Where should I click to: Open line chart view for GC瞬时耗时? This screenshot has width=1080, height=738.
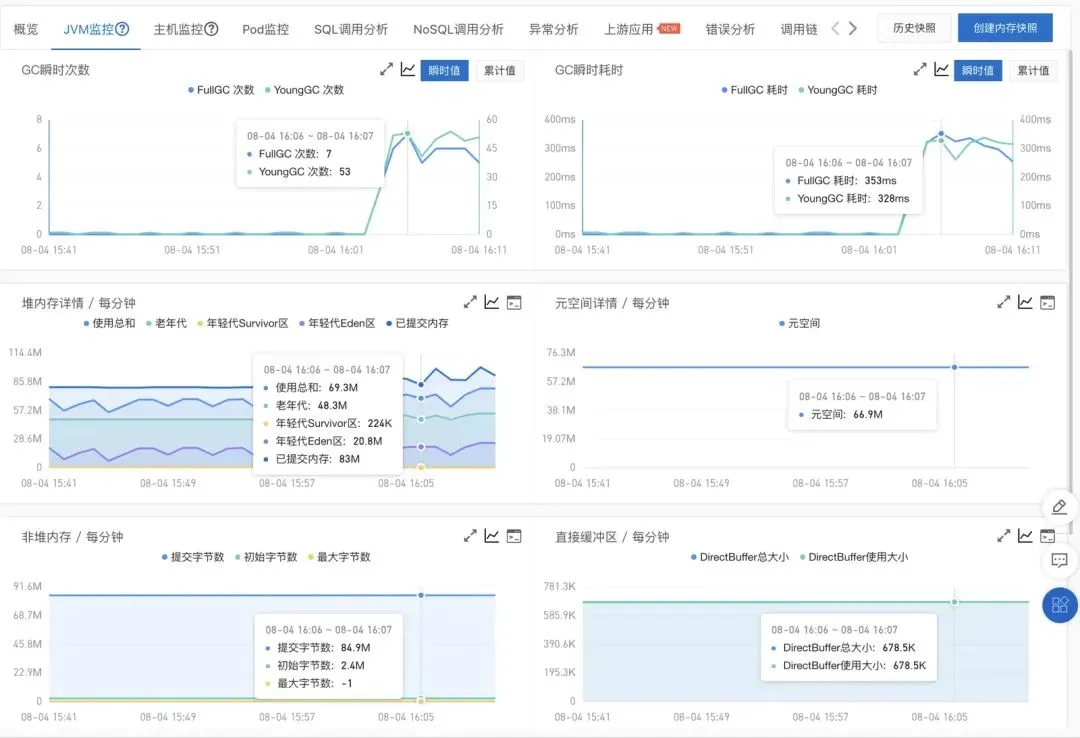coord(942,70)
